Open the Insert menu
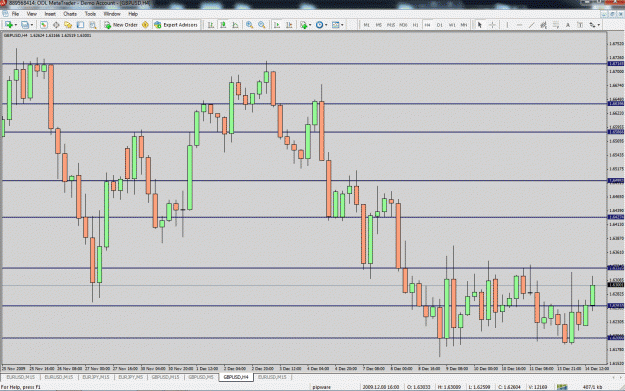The image size is (625, 391). tap(50, 14)
